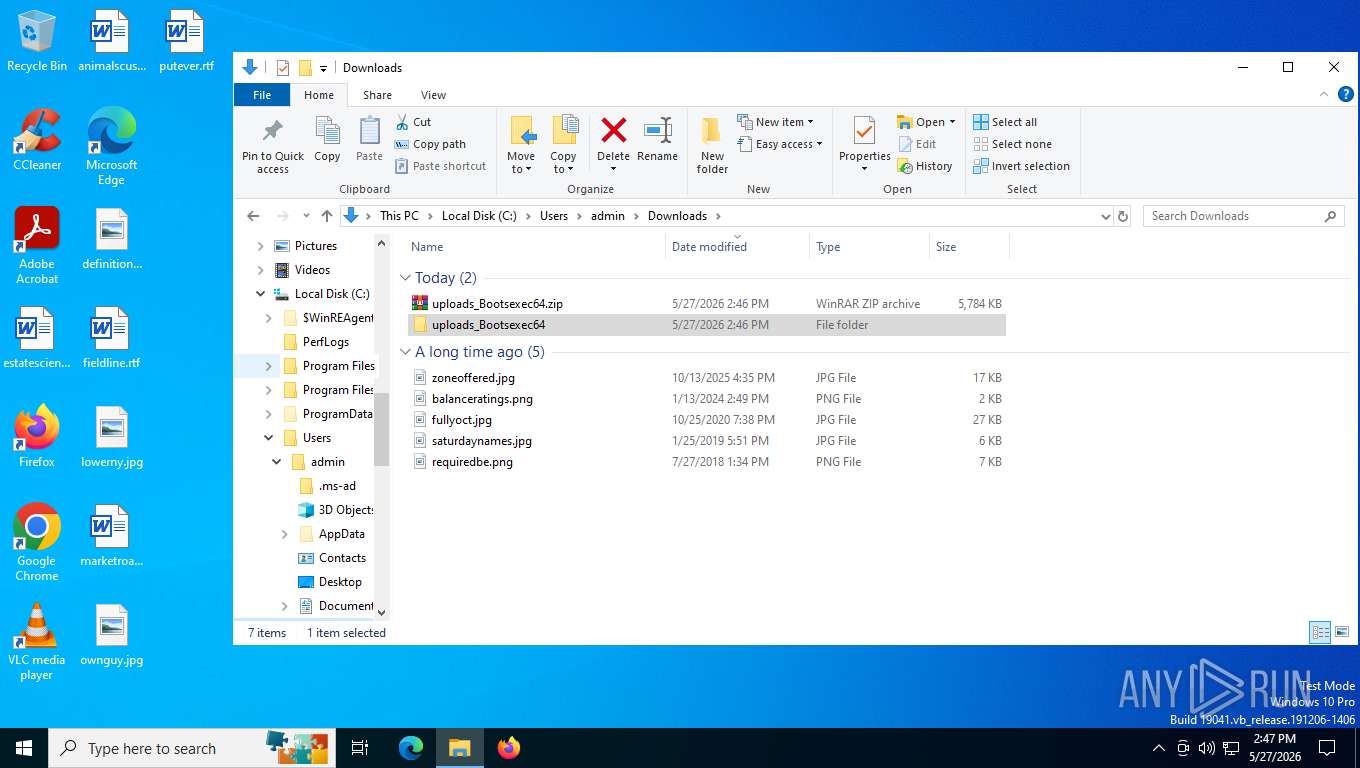This screenshot has height=768, width=1360.
Task: Select the uploads_Bootsexec64 folder
Action: 706,325
